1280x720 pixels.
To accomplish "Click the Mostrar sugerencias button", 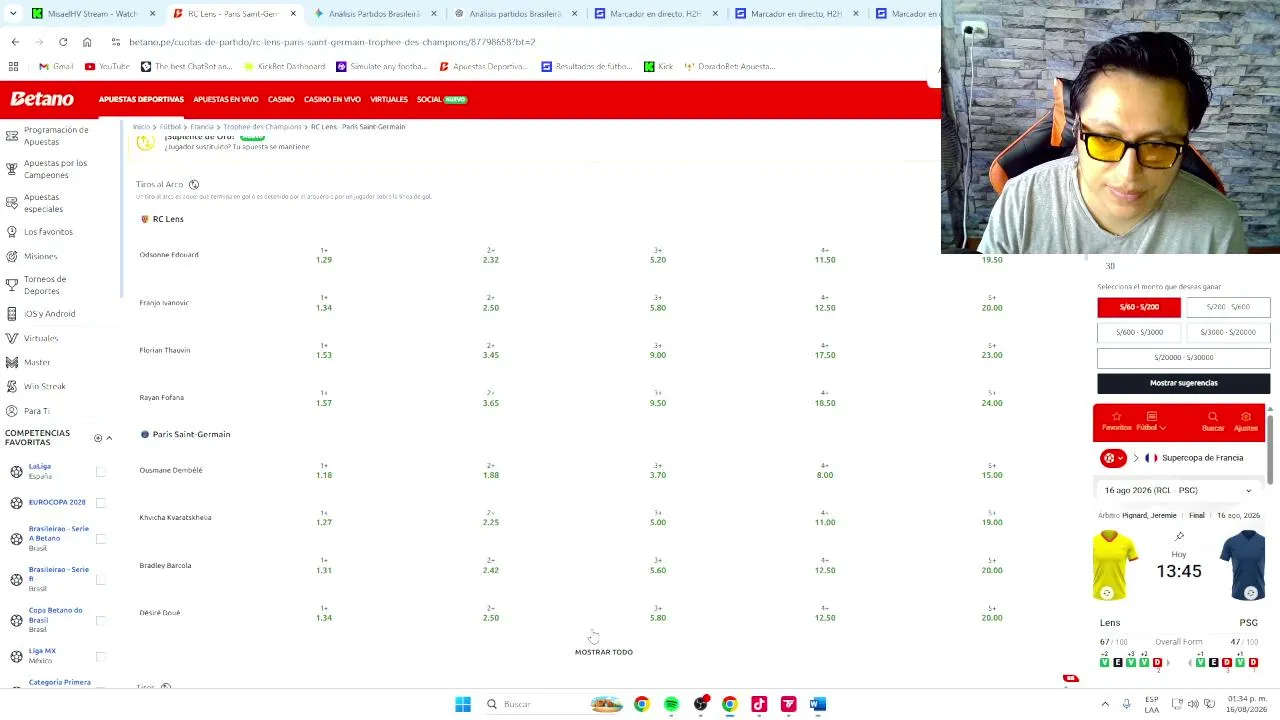I will pyautogui.click(x=1184, y=383).
